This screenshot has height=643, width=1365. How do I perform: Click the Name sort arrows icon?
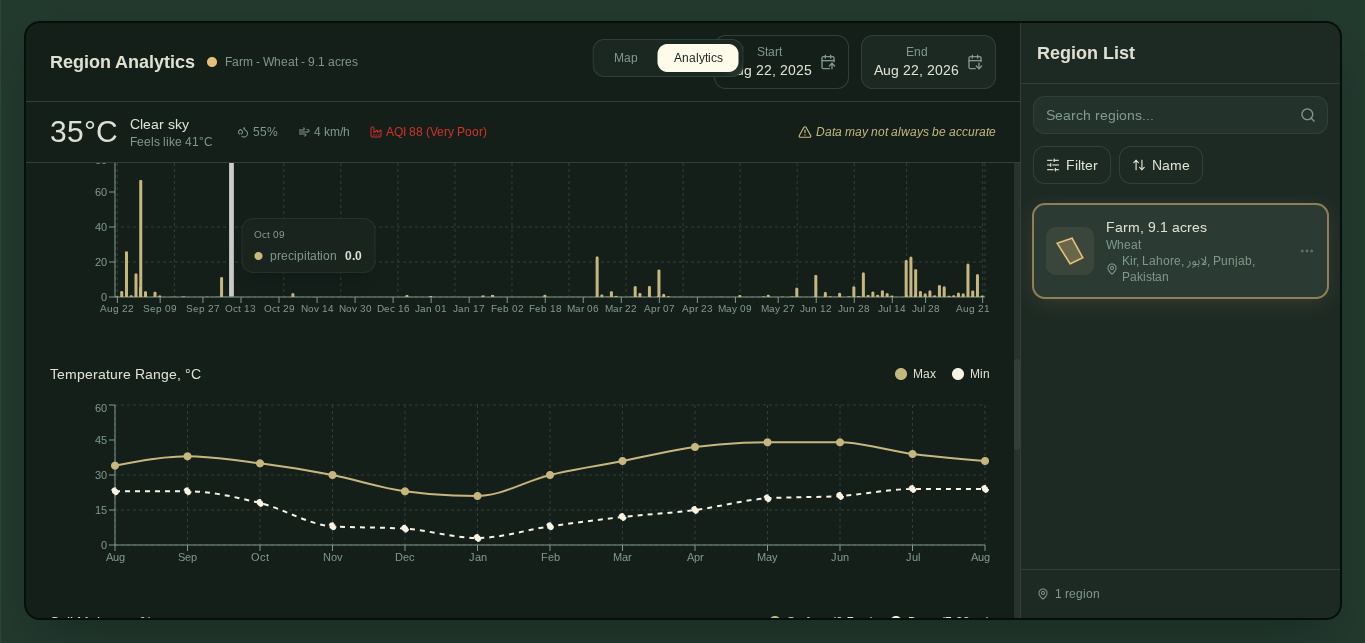tap(1139, 165)
